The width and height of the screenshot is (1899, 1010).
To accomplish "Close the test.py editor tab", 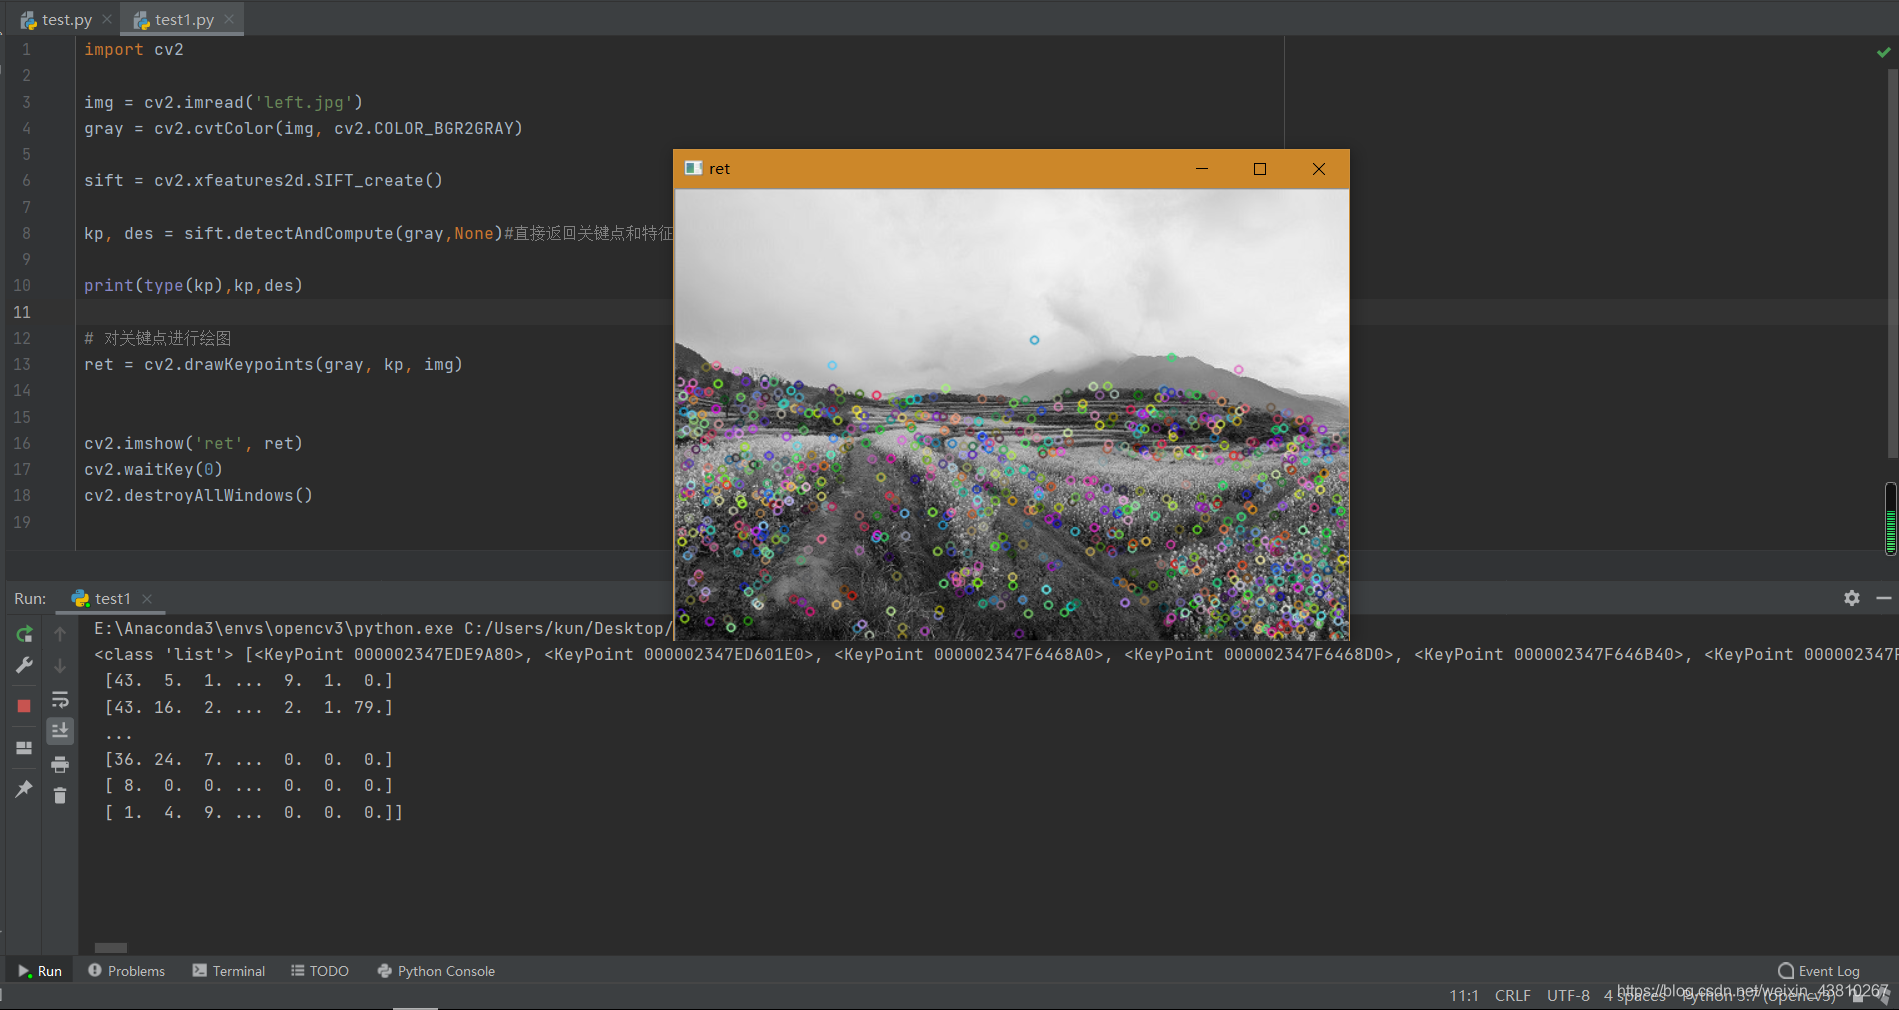I will (x=107, y=19).
